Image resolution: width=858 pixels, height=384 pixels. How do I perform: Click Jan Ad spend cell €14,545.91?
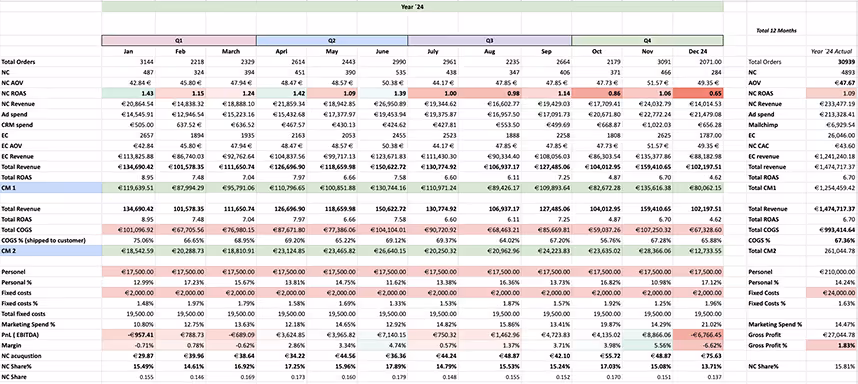[x=136, y=114]
